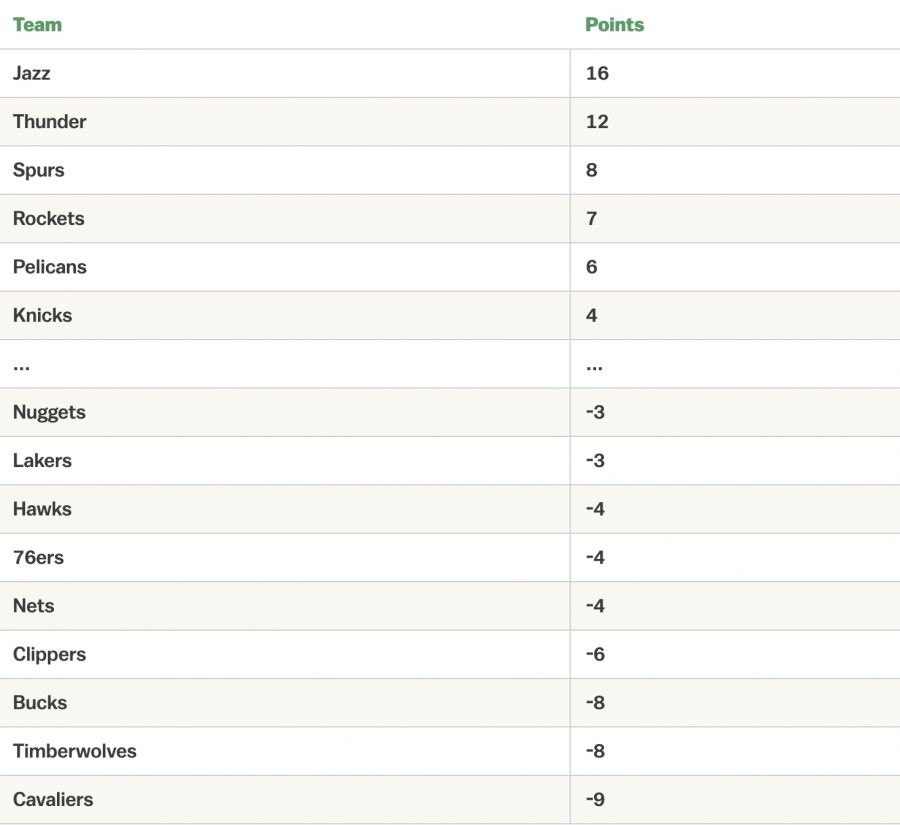Select the Cavaliers team cell

point(53,800)
